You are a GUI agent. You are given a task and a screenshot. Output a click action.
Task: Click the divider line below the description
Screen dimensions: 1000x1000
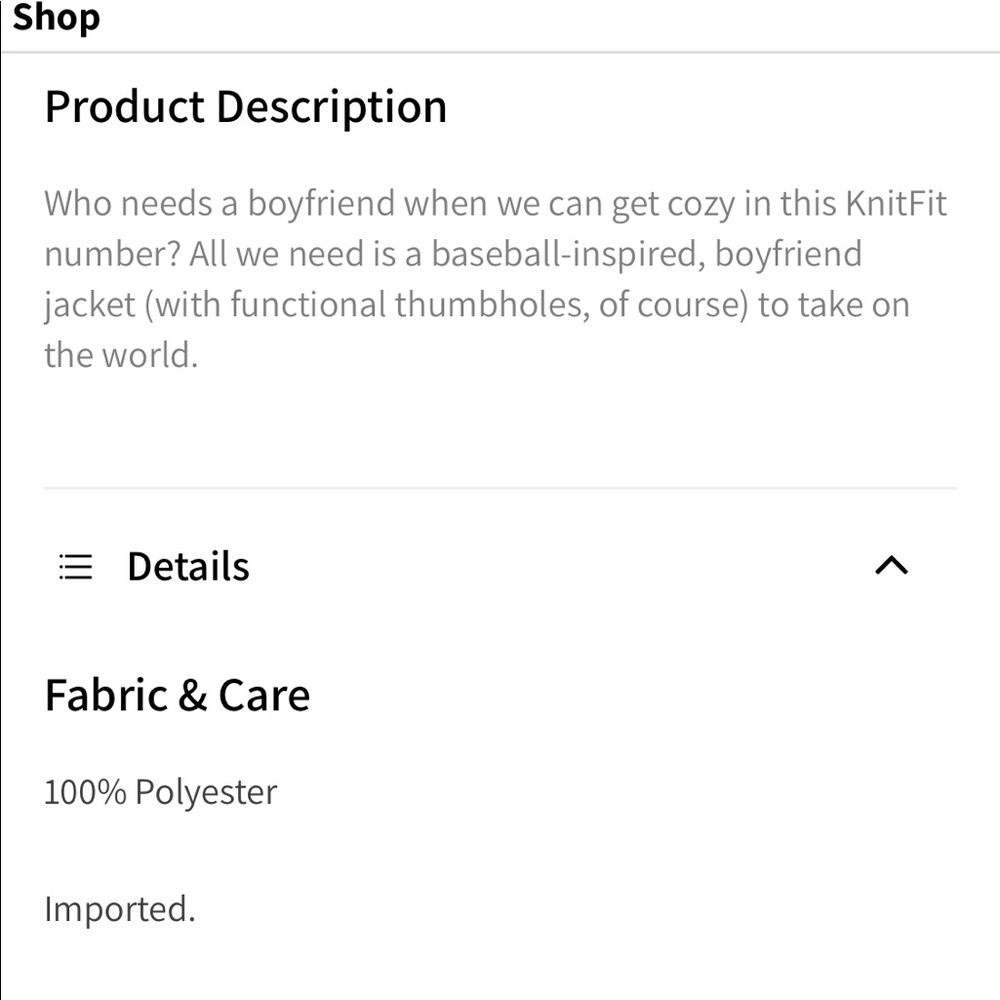(x=500, y=489)
